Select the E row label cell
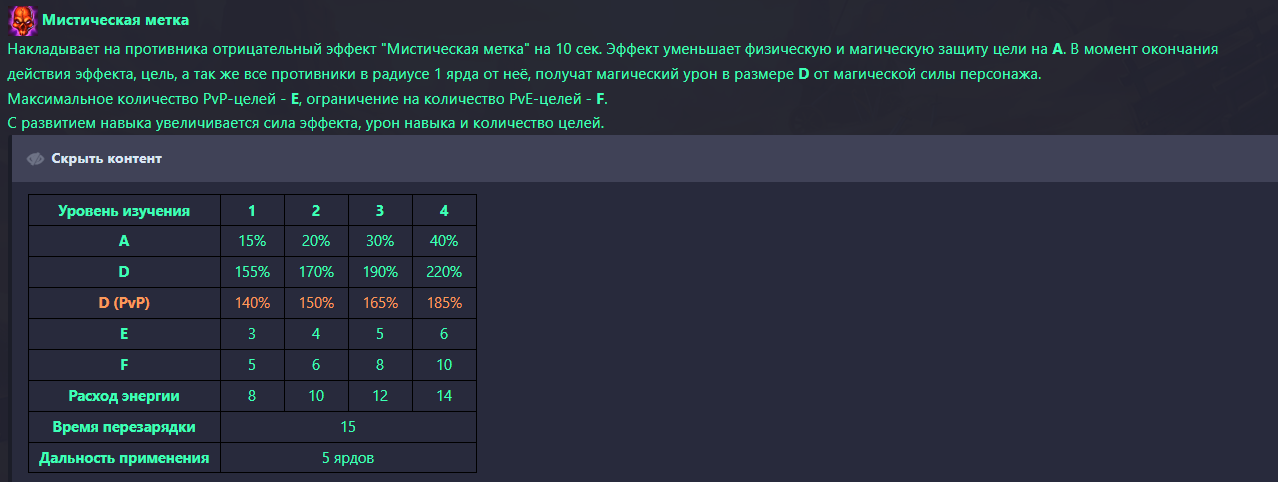1278x482 pixels. point(124,334)
